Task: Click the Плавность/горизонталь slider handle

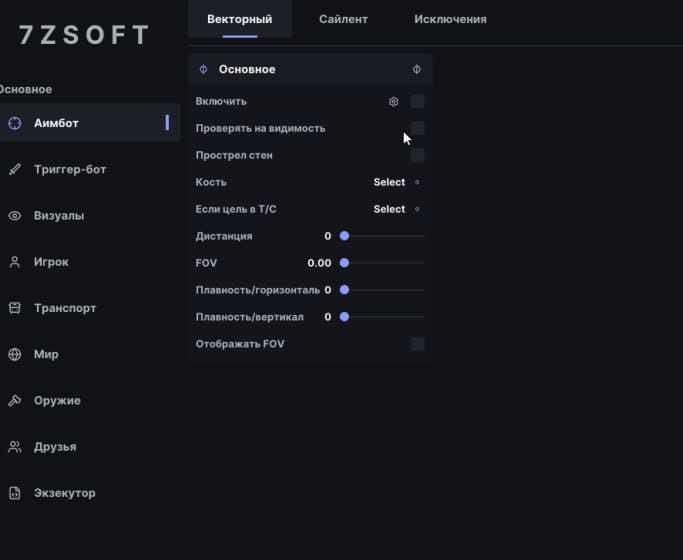Action: (x=344, y=290)
